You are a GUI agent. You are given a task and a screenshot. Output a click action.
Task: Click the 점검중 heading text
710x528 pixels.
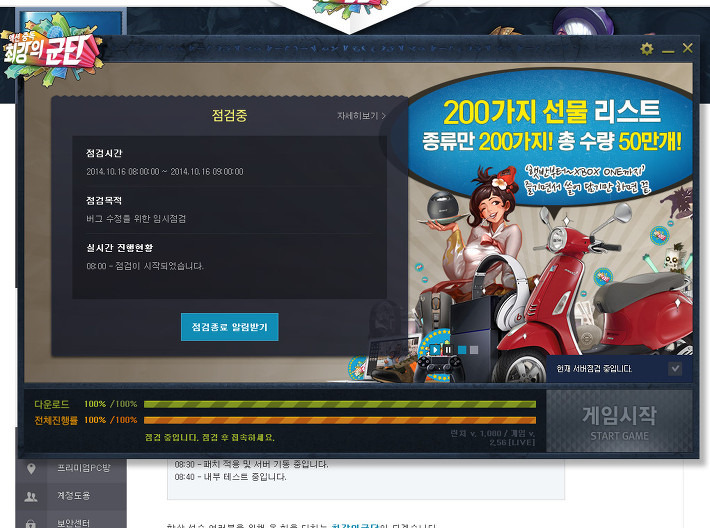tap(230, 115)
